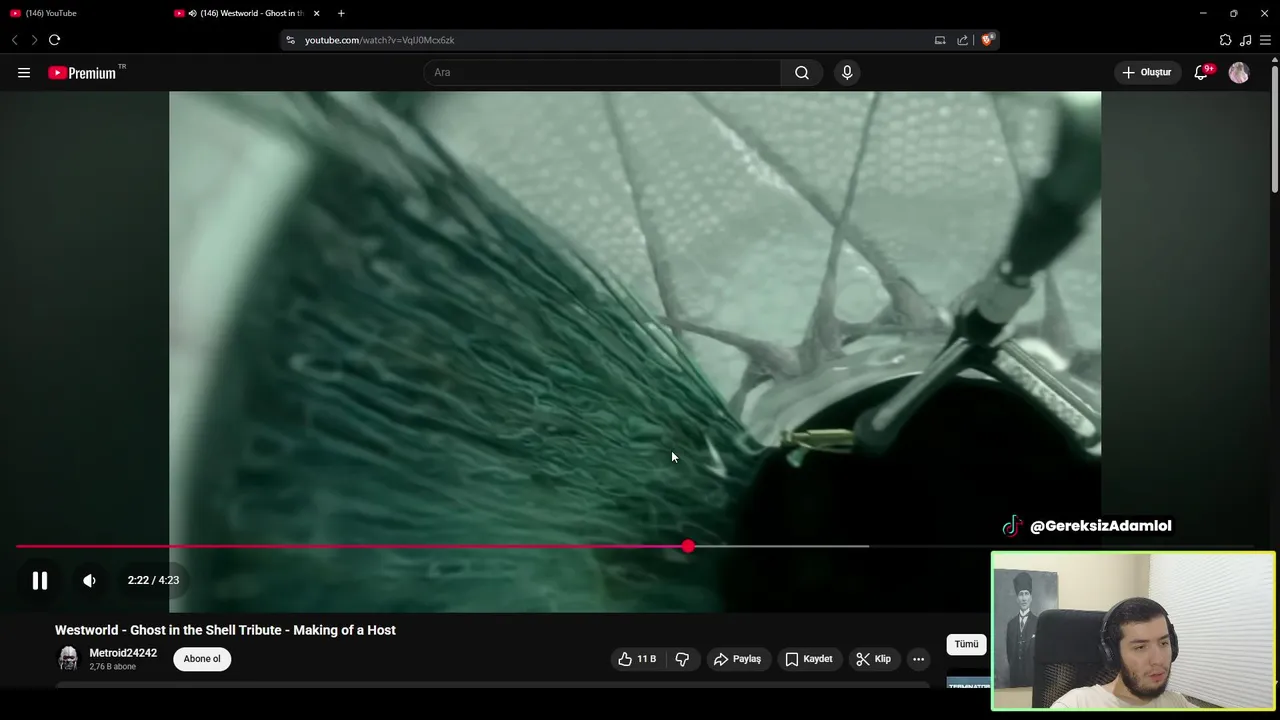
Task: Open the browser extensions puzzle icon
Action: (x=1225, y=40)
